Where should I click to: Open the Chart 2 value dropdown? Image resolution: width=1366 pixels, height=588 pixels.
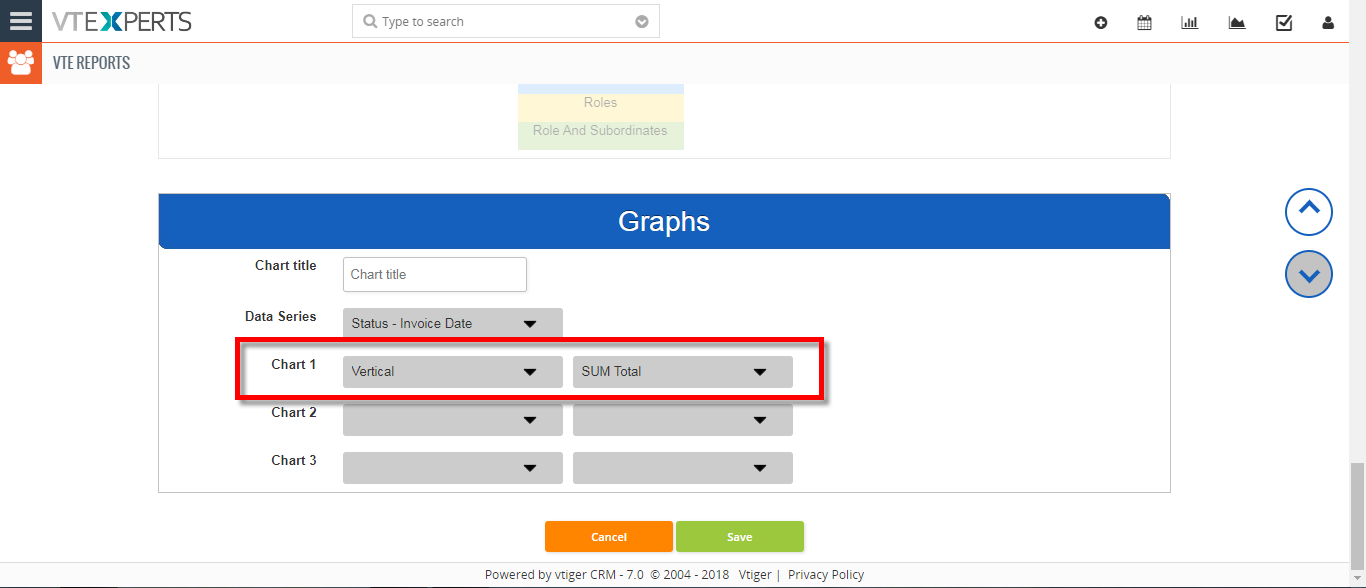pyautogui.click(x=683, y=420)
